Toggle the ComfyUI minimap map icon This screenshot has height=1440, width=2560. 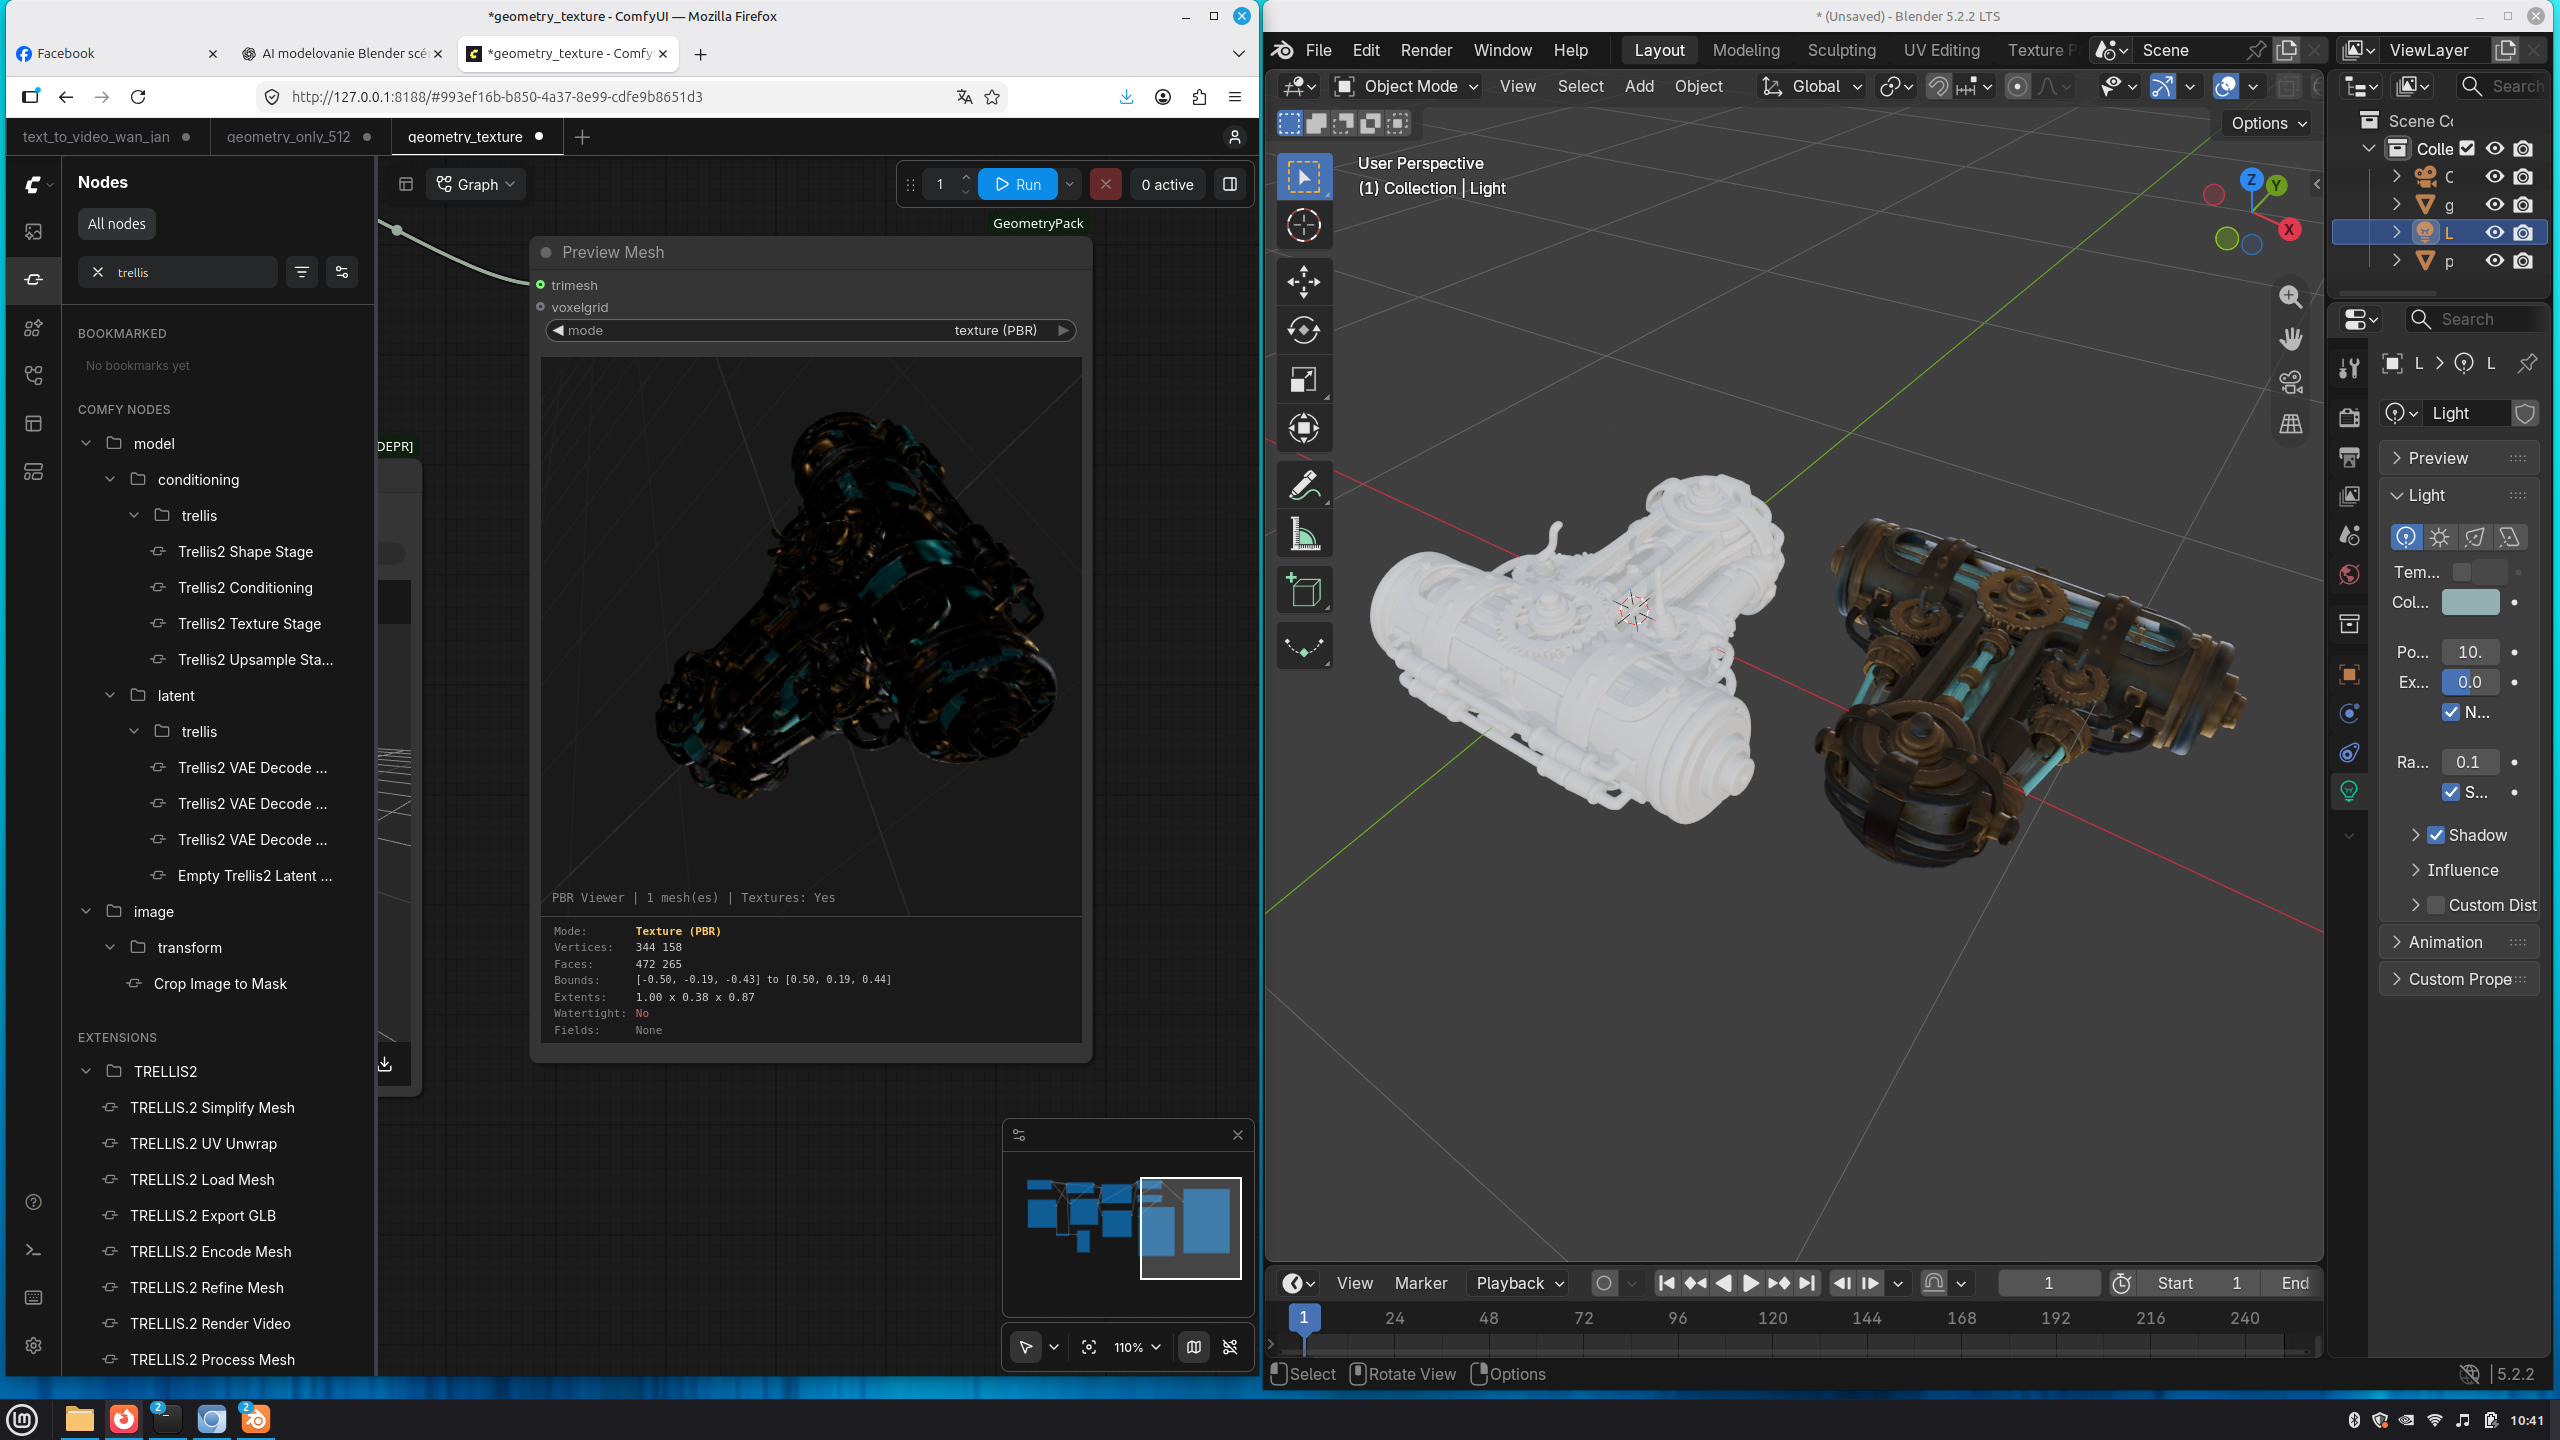(x=1193, y=1347)
